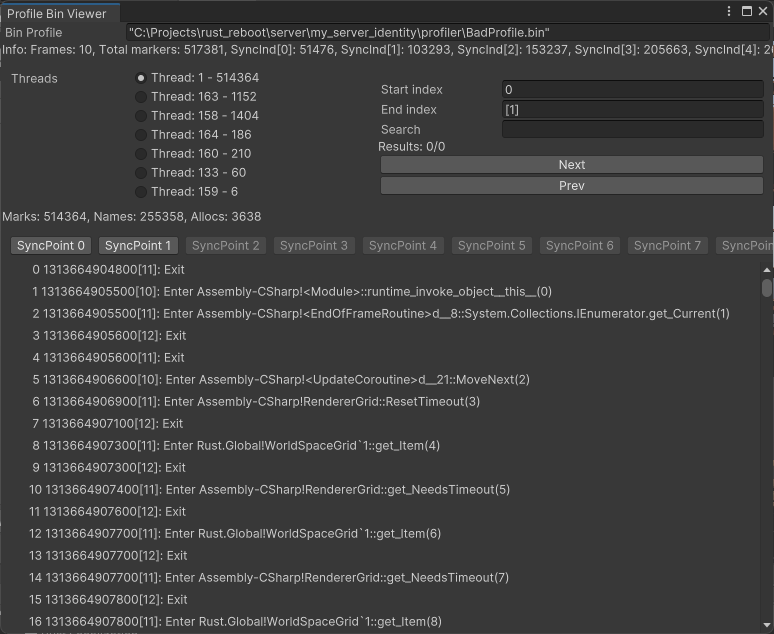The width and height of the screenshot is (774, 634).
Task: Go to Prev search result
Action: [572, 186]
